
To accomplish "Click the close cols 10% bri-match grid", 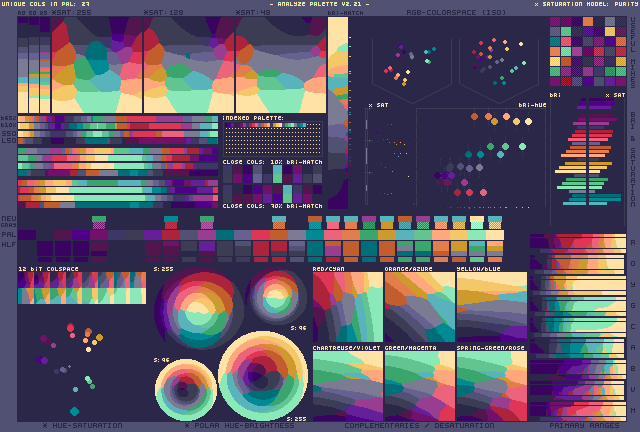I will [272, 182].
